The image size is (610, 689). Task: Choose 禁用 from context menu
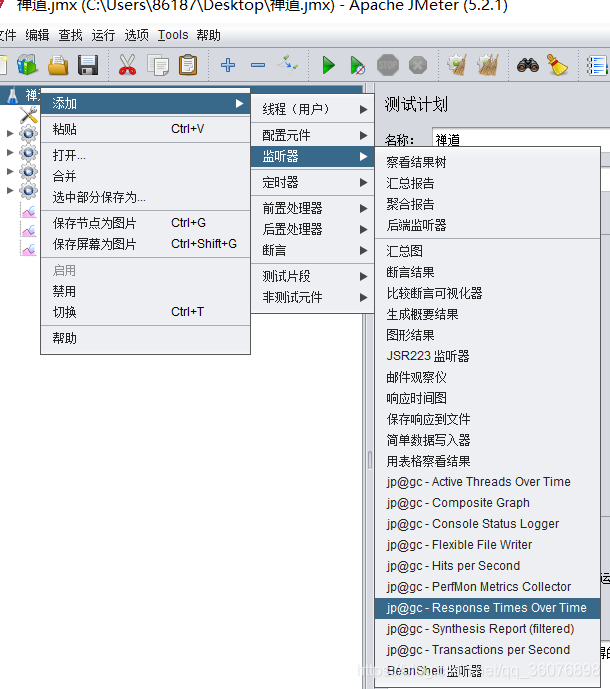point(145,291)
